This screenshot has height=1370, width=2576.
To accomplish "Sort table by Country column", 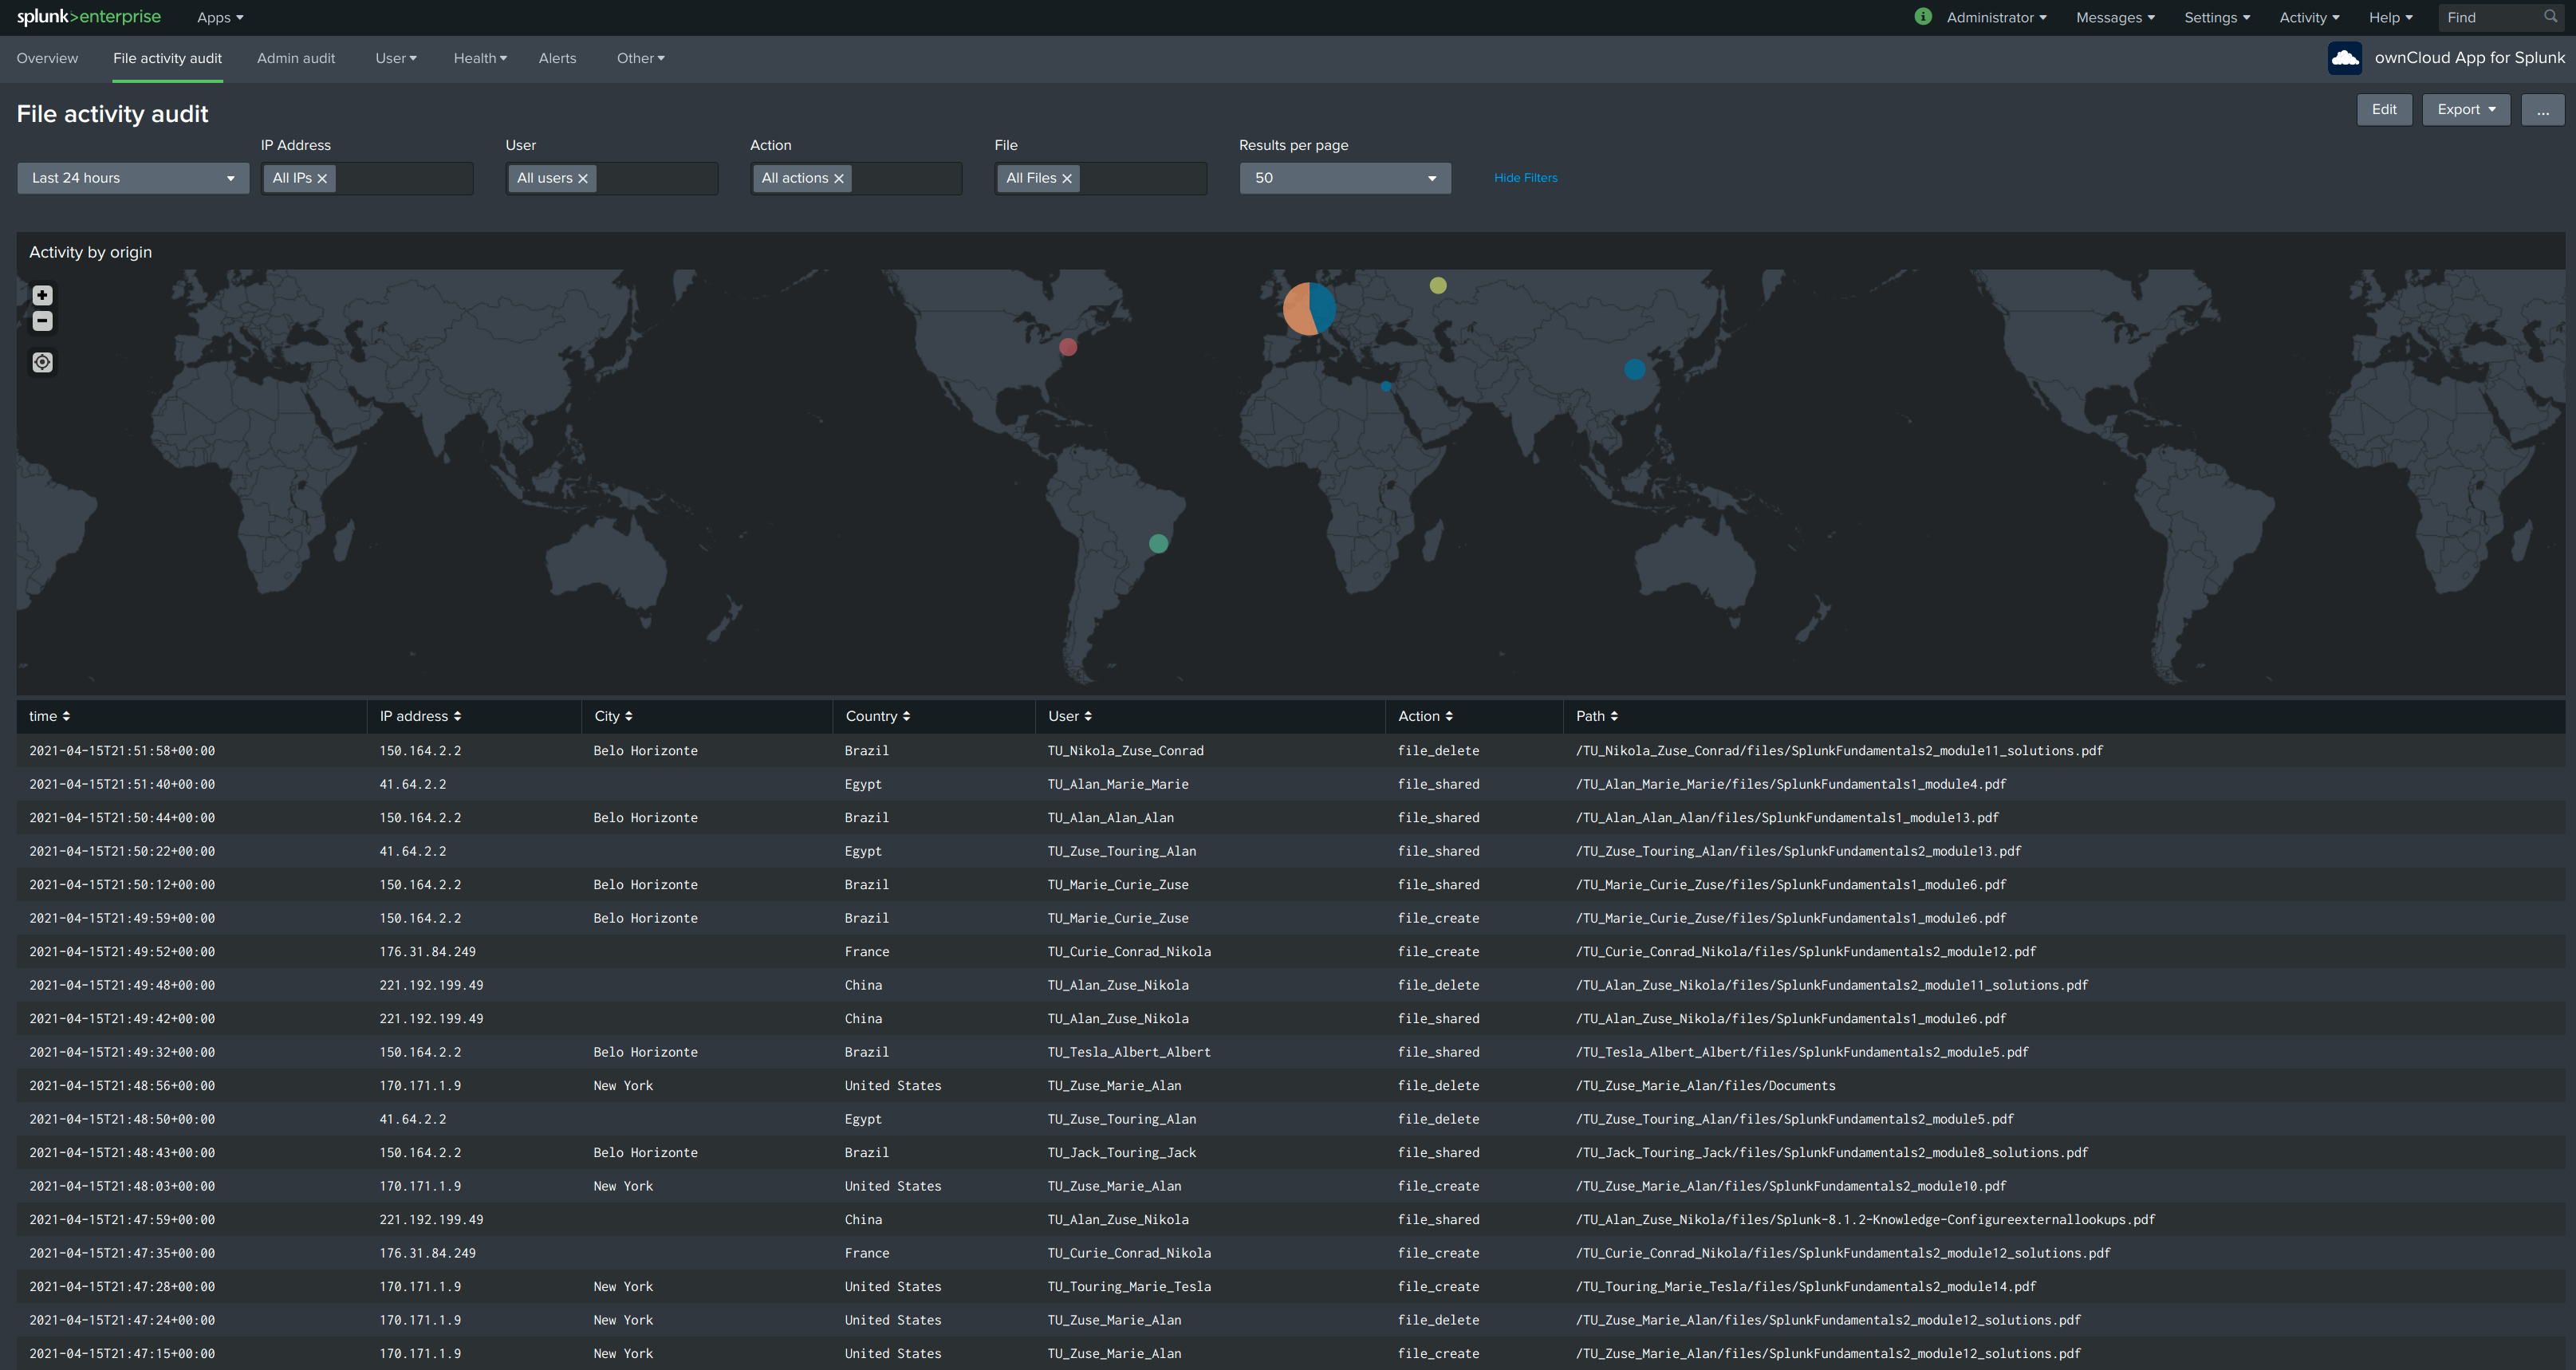I will click(x=878, y=716).
